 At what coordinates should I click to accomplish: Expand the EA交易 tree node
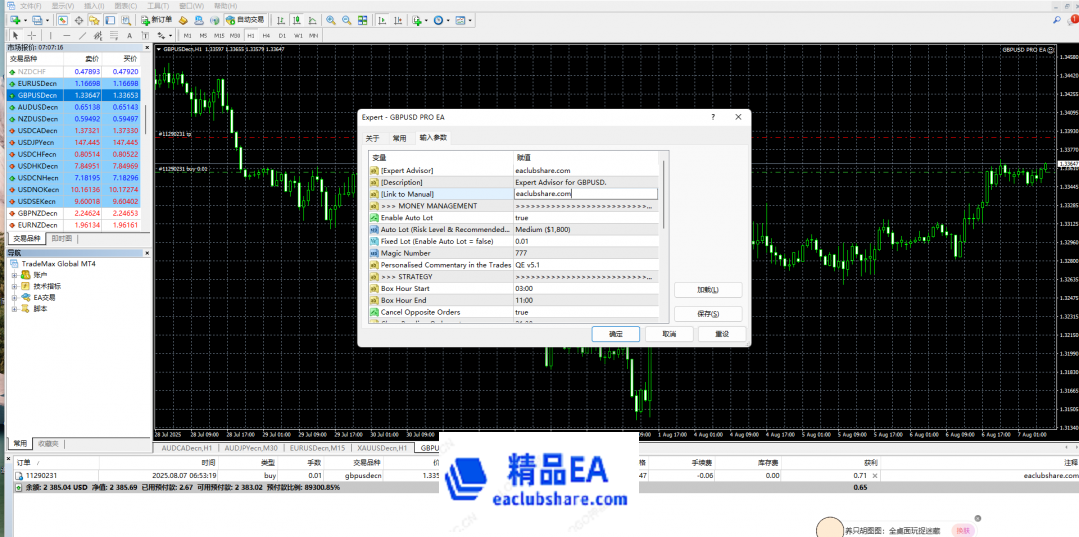pos(14,297)
